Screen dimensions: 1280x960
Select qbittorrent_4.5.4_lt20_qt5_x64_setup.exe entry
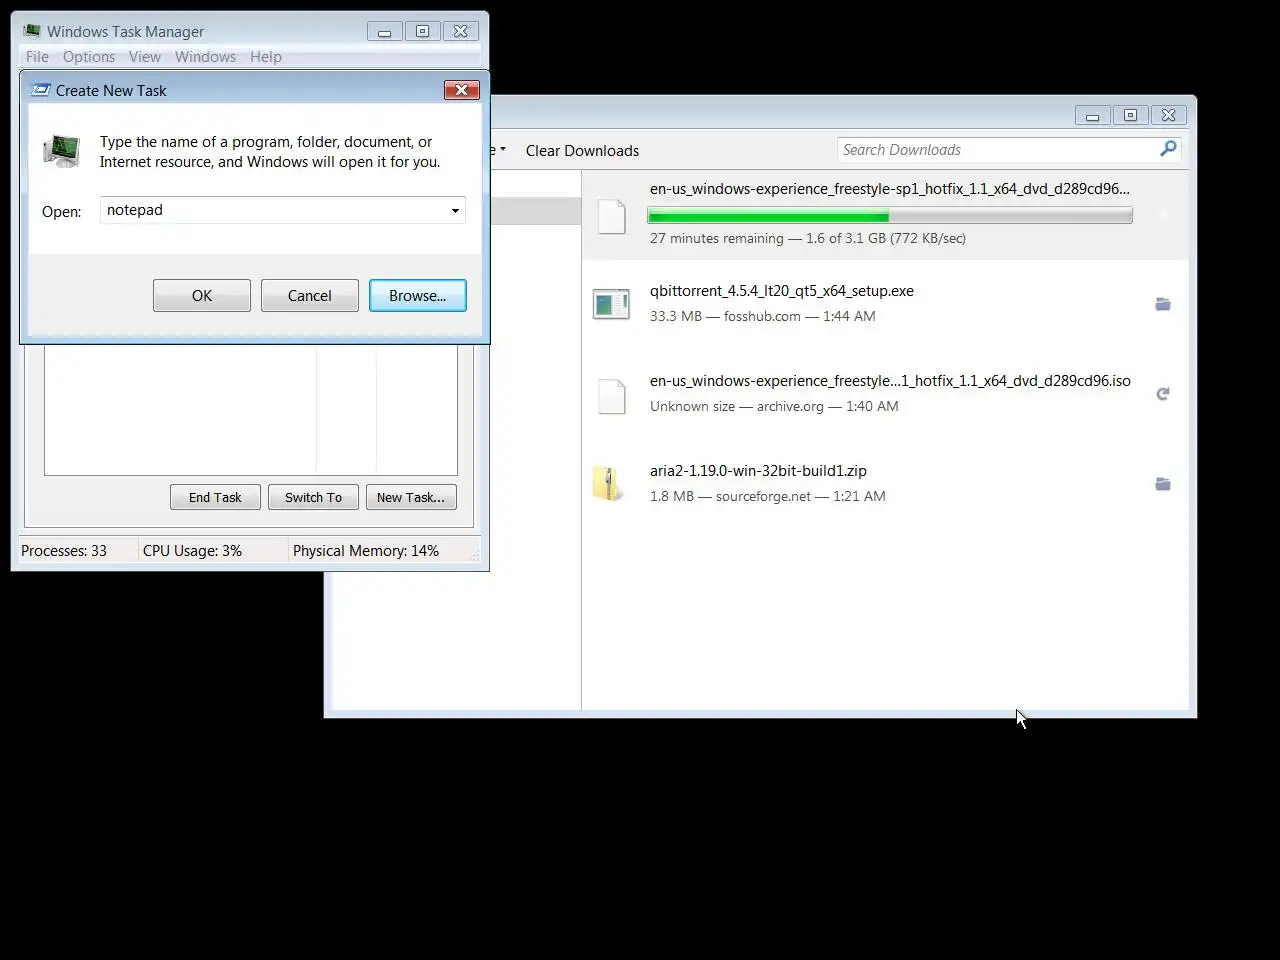(x=885, y=304)
